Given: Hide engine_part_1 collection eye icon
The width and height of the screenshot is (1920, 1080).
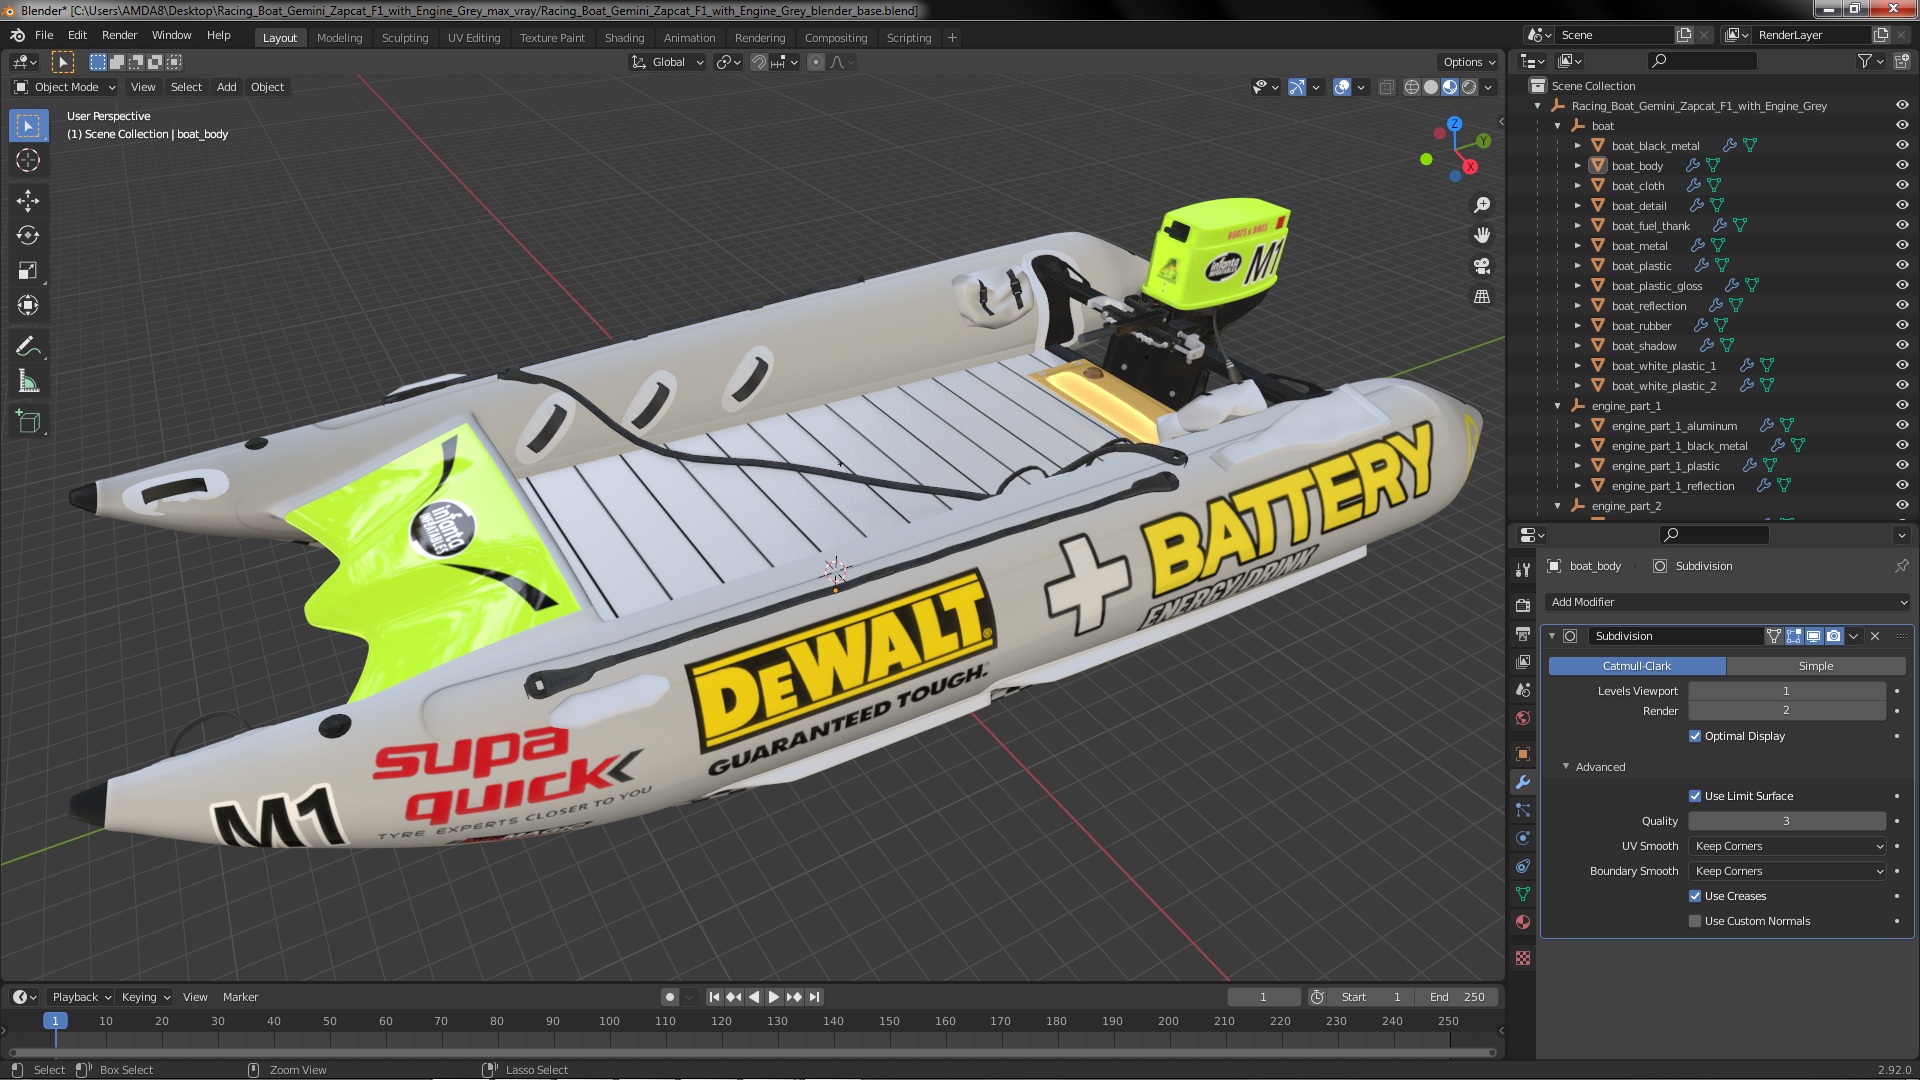Looking at the screenshot, I should (1902, 405).
